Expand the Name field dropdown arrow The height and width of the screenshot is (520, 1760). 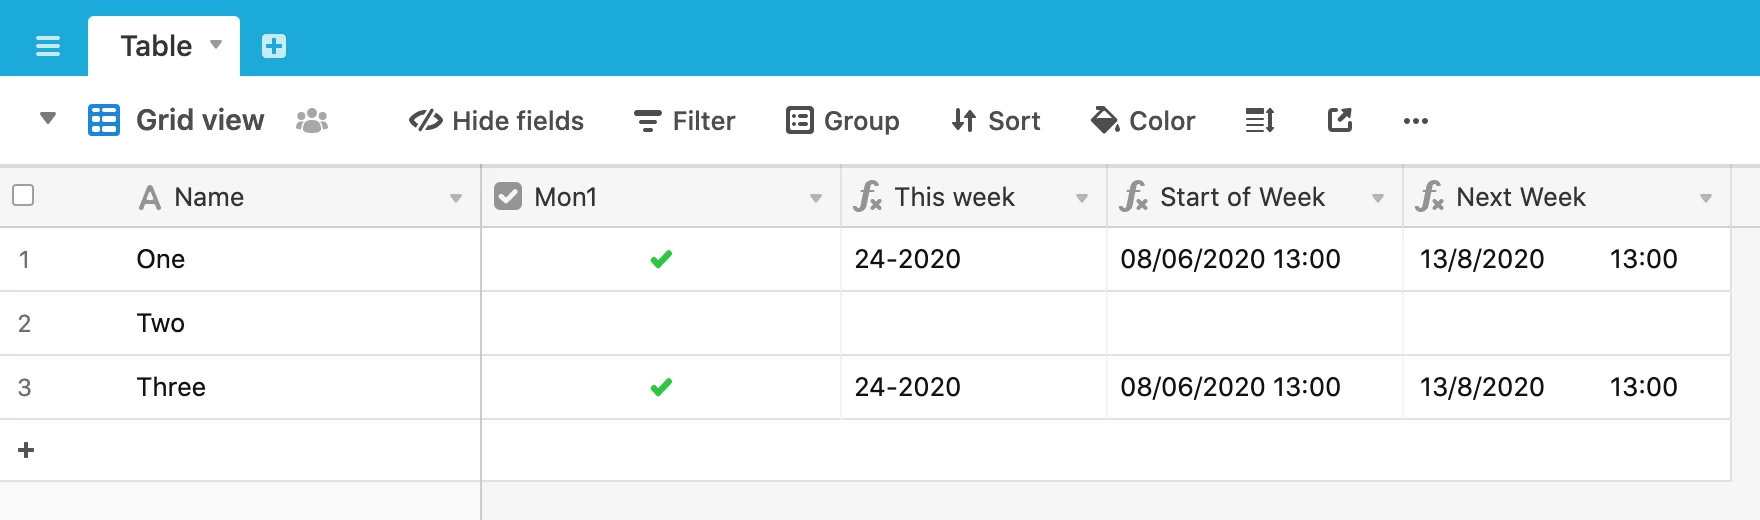(456, 198)
